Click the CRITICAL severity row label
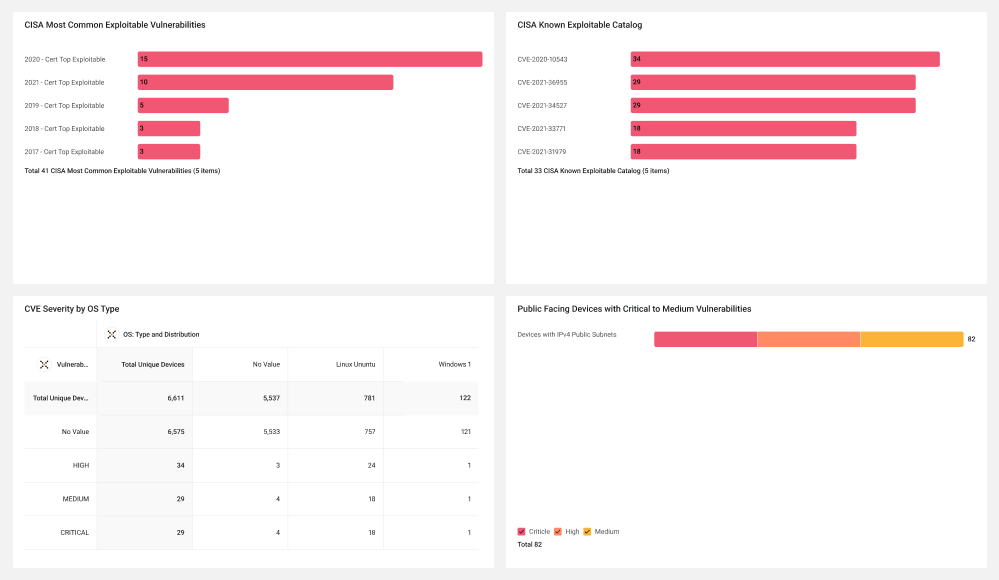 75,533
